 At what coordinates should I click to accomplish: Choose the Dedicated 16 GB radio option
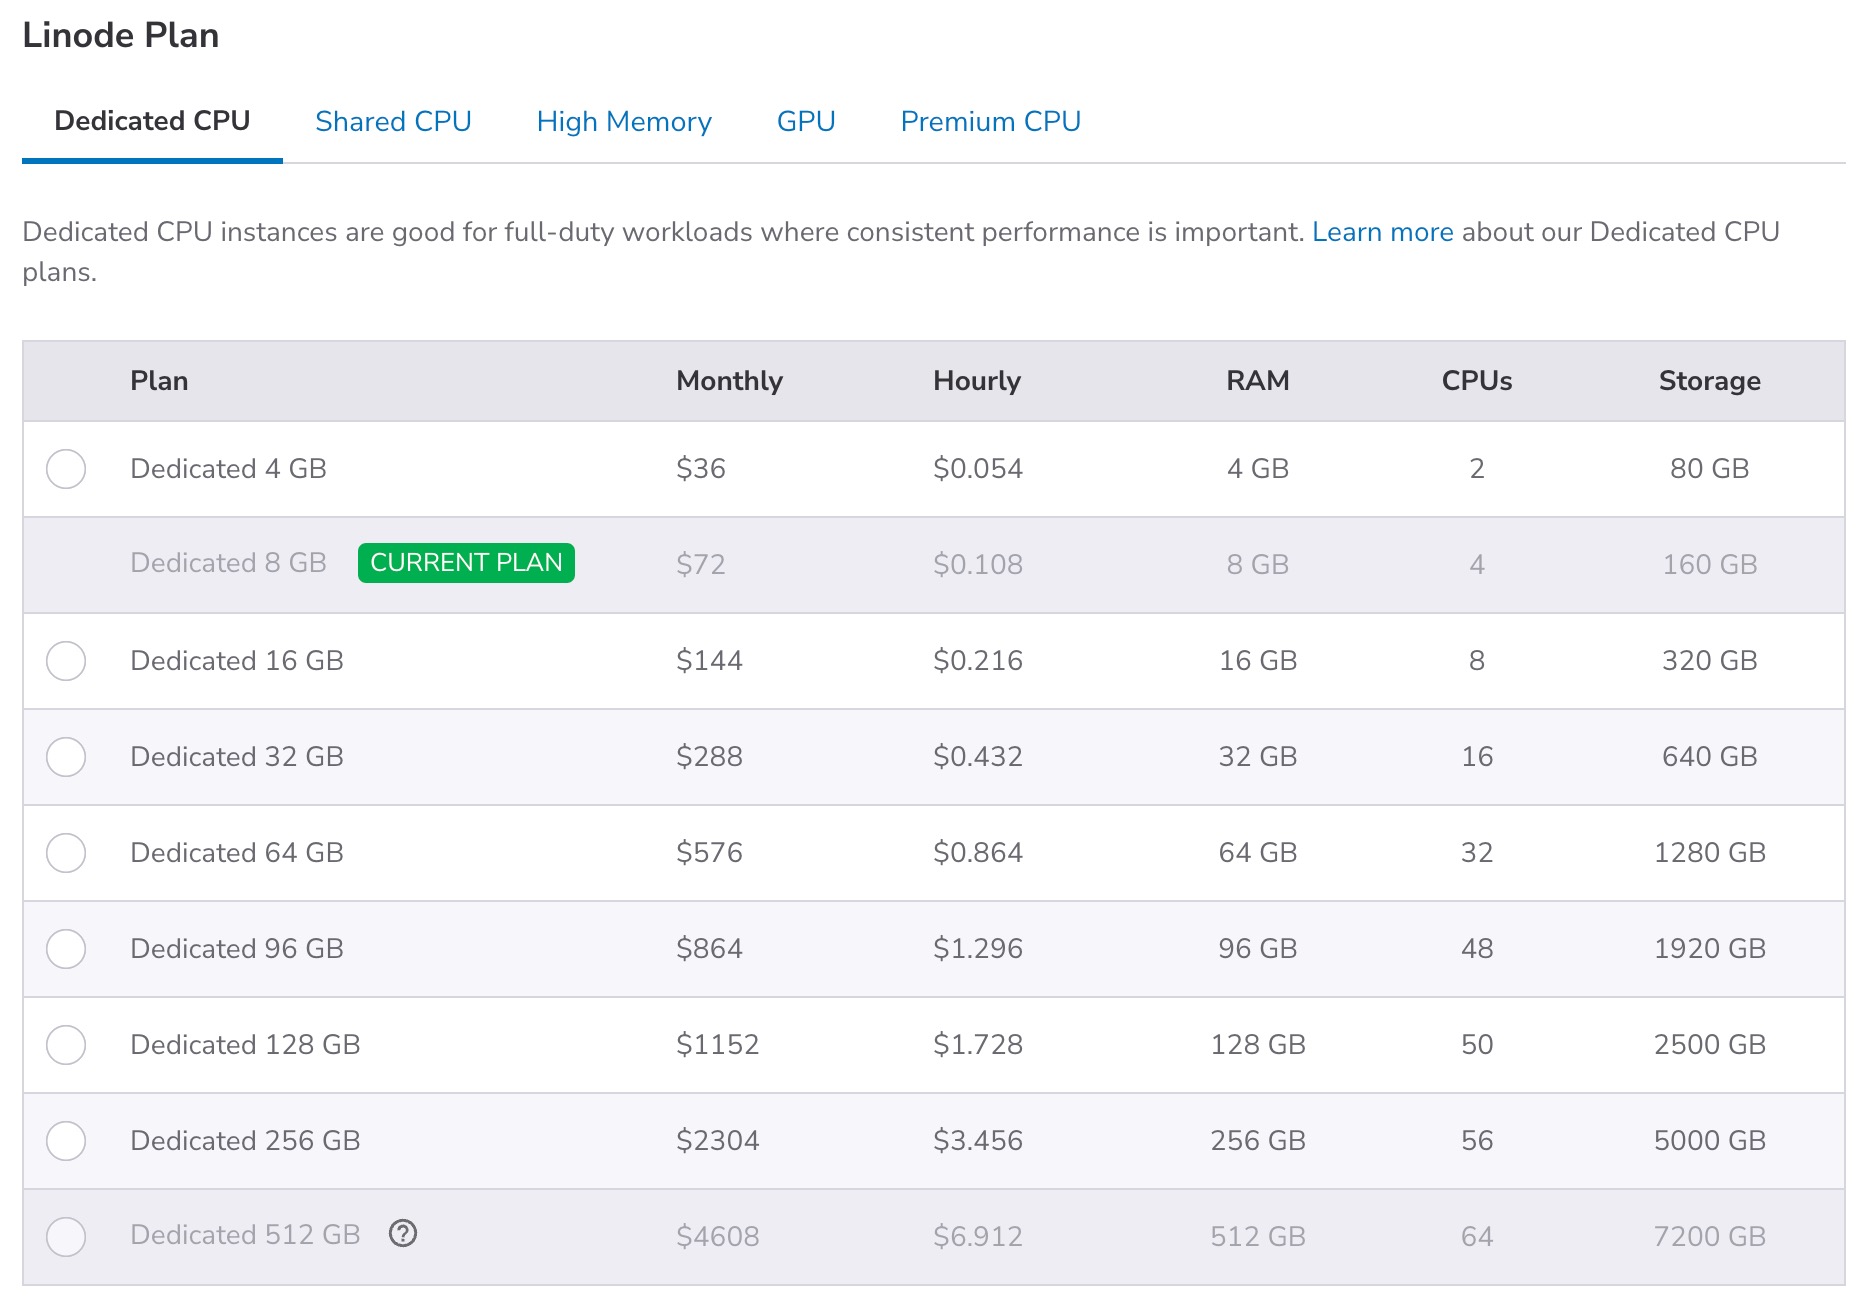pos(66,661)
